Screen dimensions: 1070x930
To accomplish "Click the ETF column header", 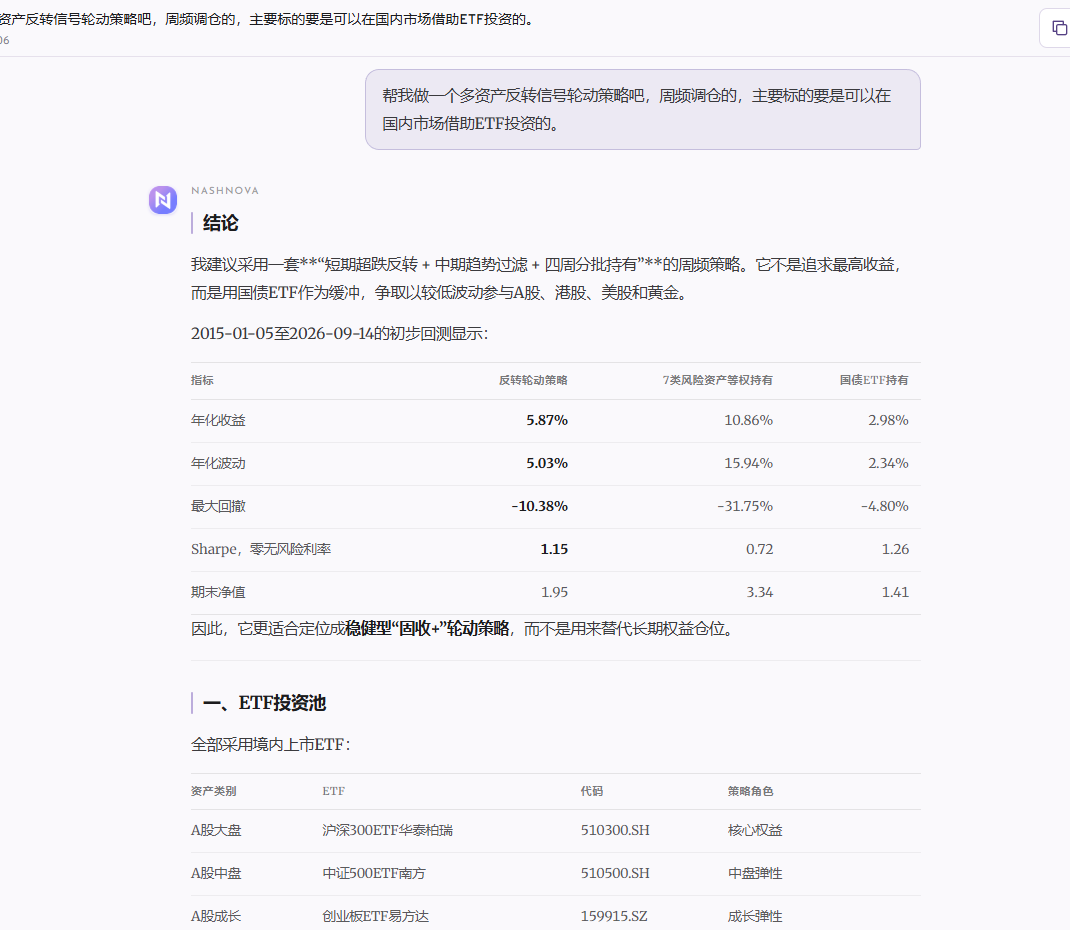I will [x=334, y=791].
